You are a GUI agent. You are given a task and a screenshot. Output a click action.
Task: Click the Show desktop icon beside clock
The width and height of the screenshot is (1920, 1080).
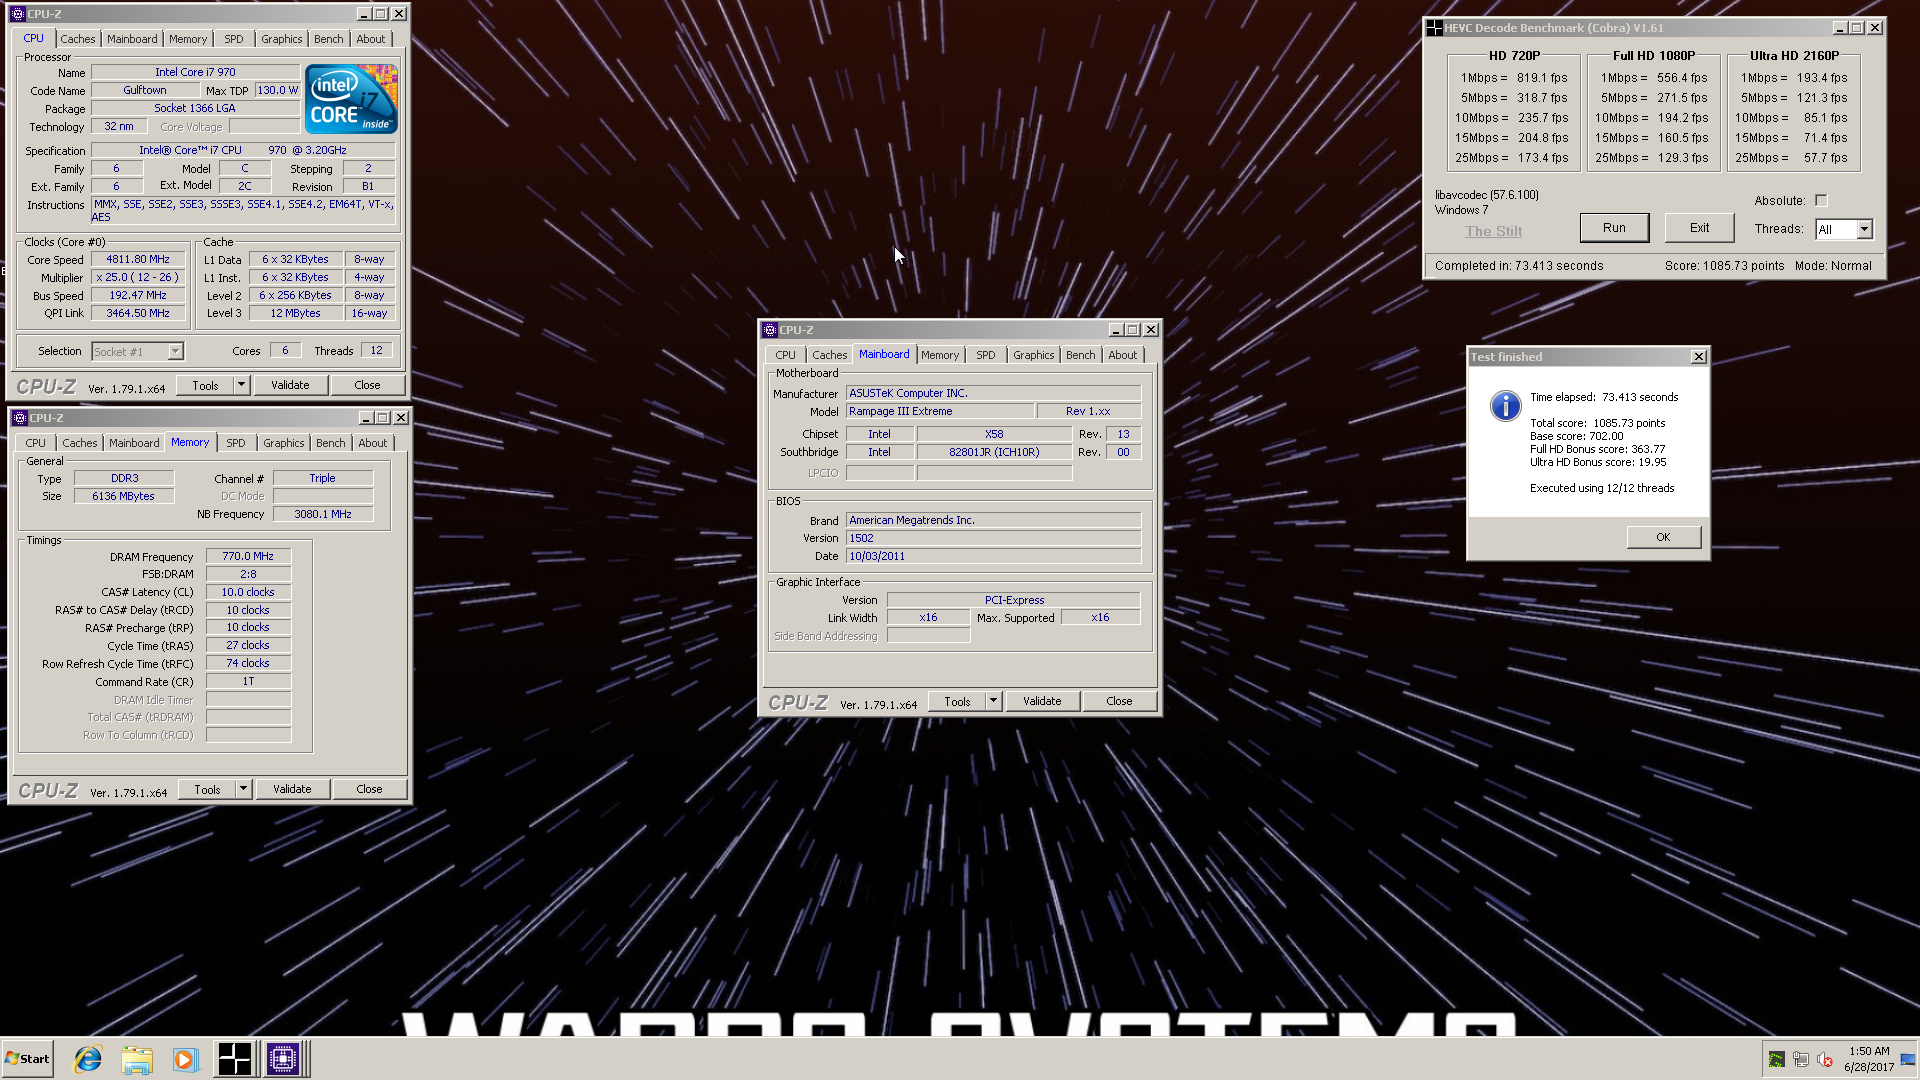coord(1908,1060)
